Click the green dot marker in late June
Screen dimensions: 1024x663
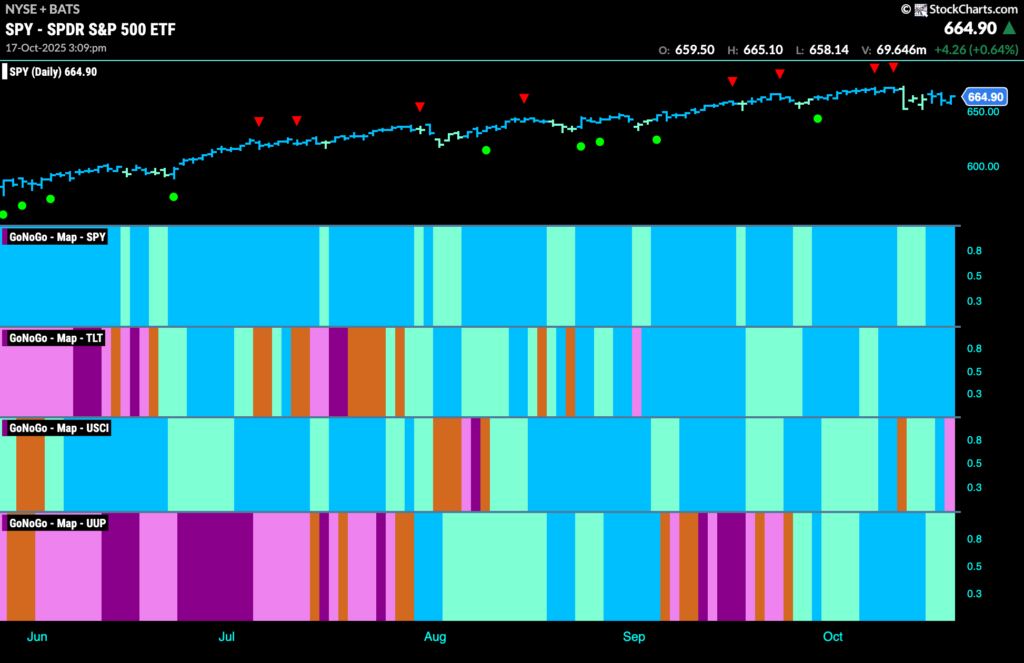(173, 197)
